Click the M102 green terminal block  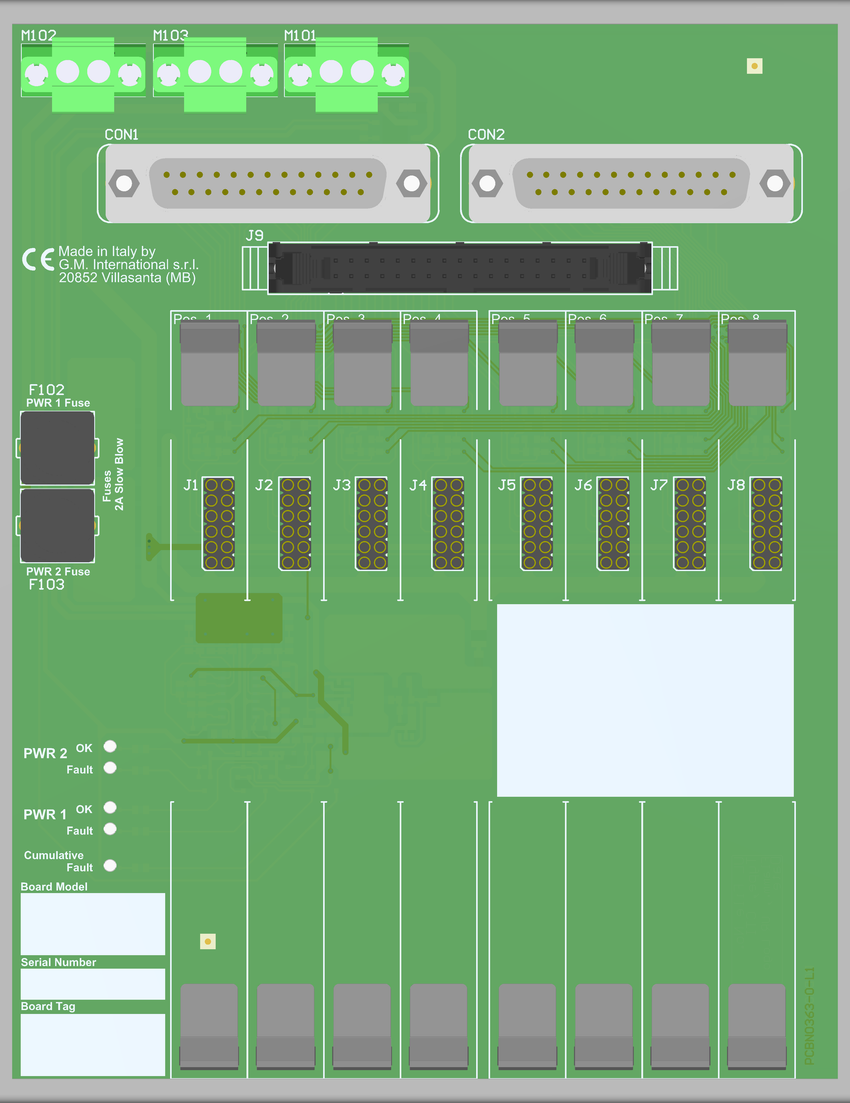83,74
